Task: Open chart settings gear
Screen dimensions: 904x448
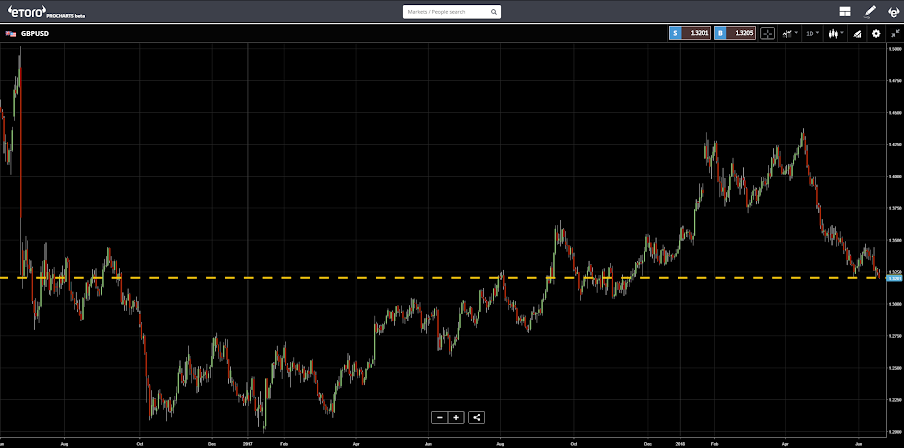Action: pos(876,33)
